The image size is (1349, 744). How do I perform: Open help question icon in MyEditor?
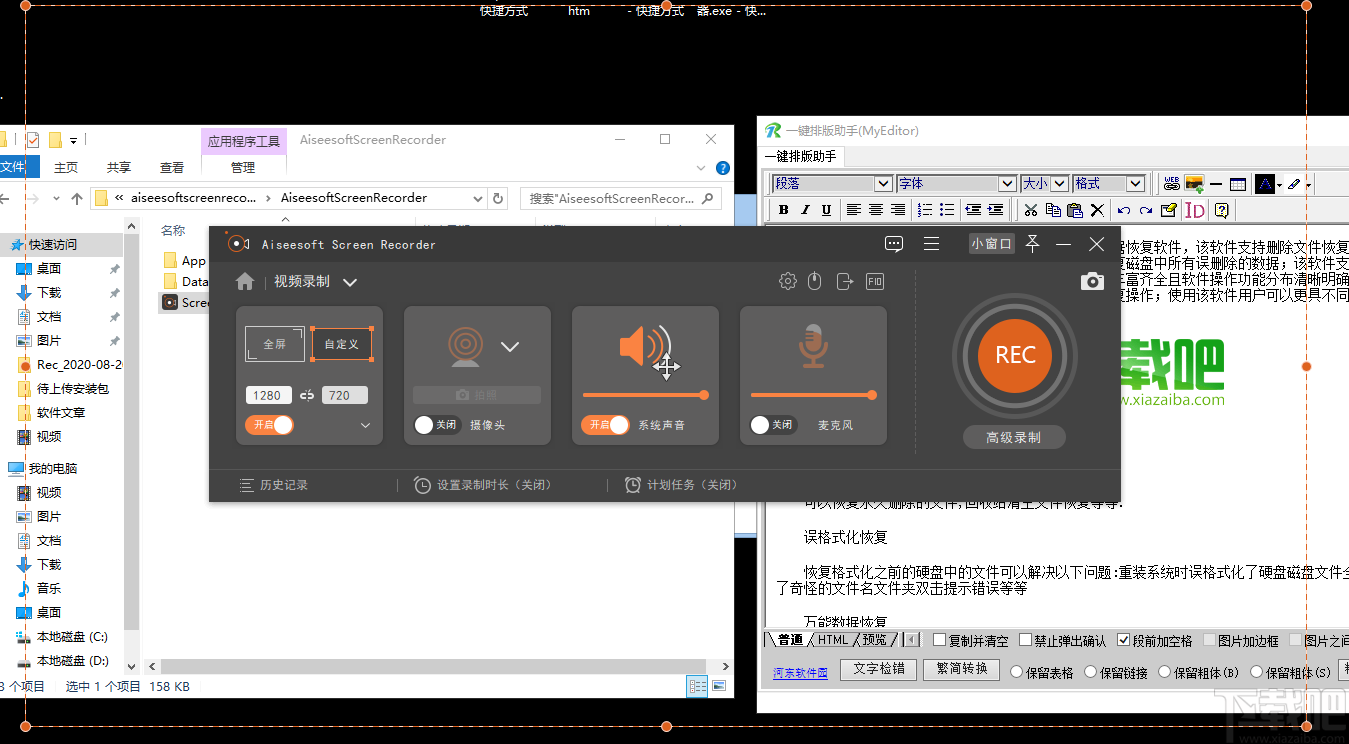coord(1221,210)
